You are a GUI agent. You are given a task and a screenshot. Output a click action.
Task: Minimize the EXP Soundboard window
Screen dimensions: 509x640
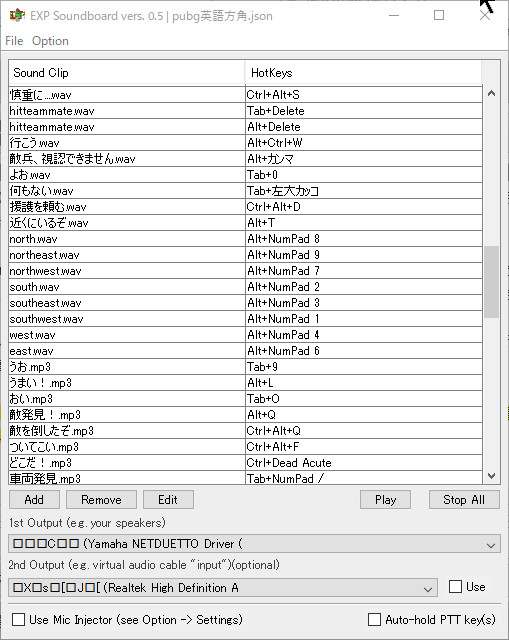point(394,16)
